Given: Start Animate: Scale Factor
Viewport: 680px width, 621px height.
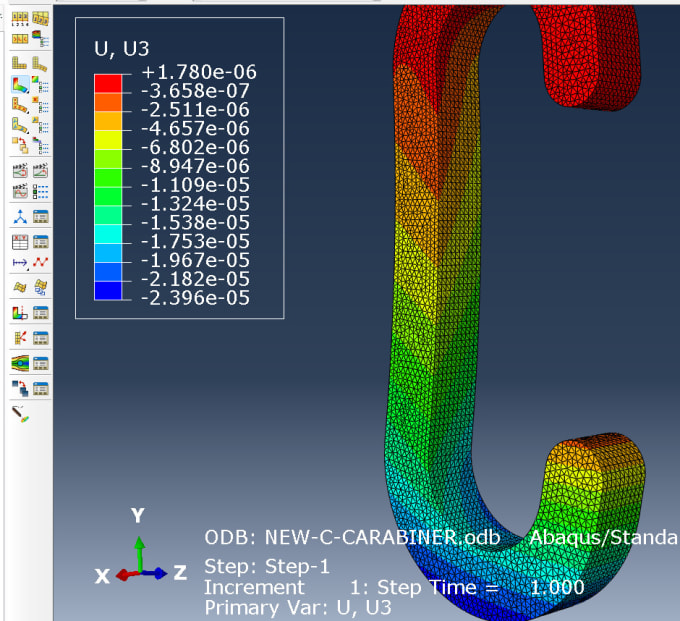Looking at the screenshot, I should click(20, 170).
